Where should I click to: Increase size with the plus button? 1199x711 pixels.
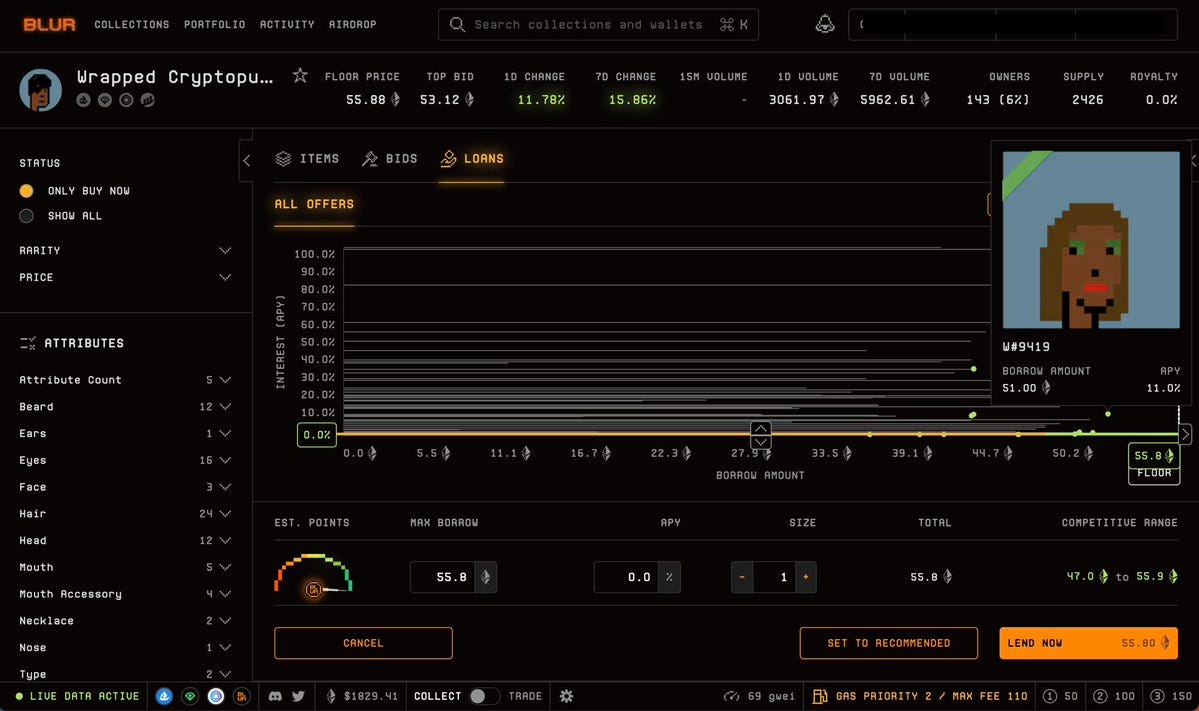tap(805, 577)
